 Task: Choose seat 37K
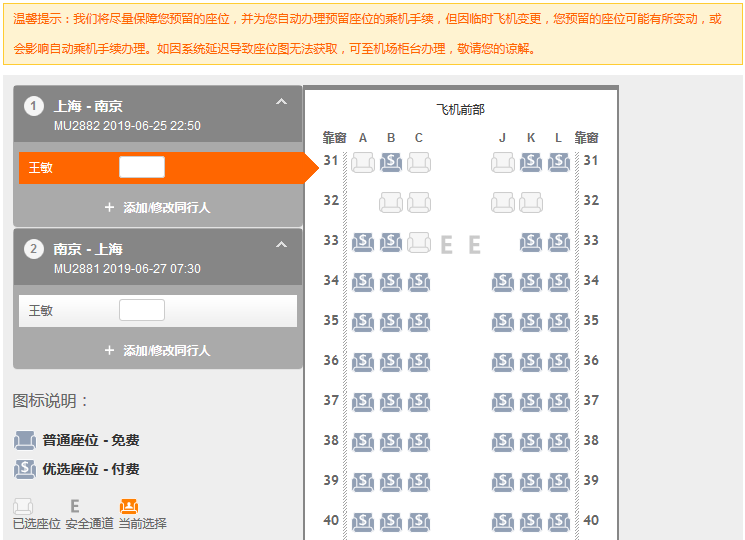[530, 402]
